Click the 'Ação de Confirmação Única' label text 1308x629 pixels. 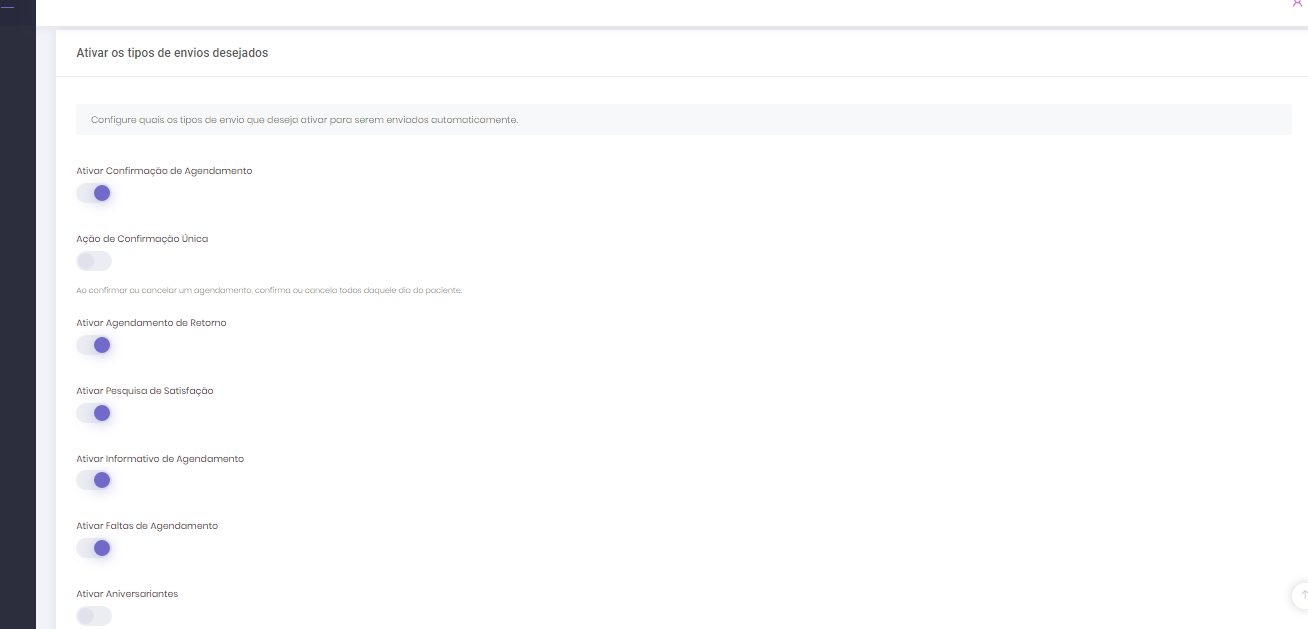tap(142, 239)
